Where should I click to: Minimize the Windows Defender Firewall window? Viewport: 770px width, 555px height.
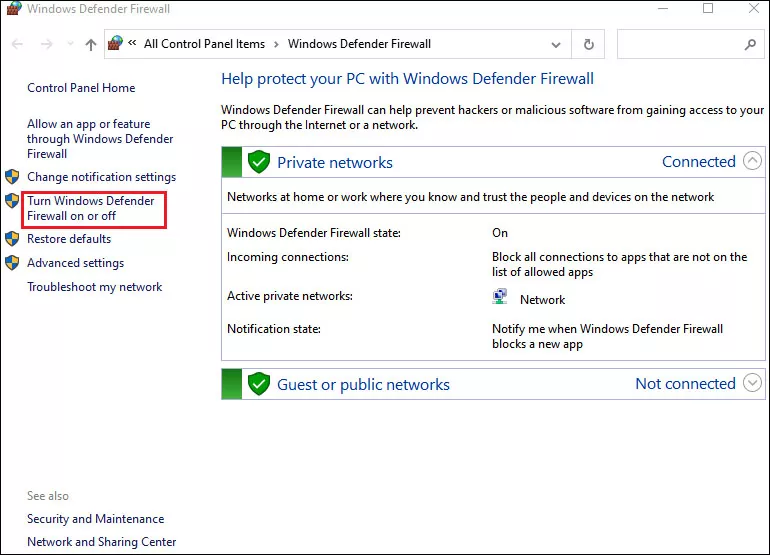pos(663,8)
